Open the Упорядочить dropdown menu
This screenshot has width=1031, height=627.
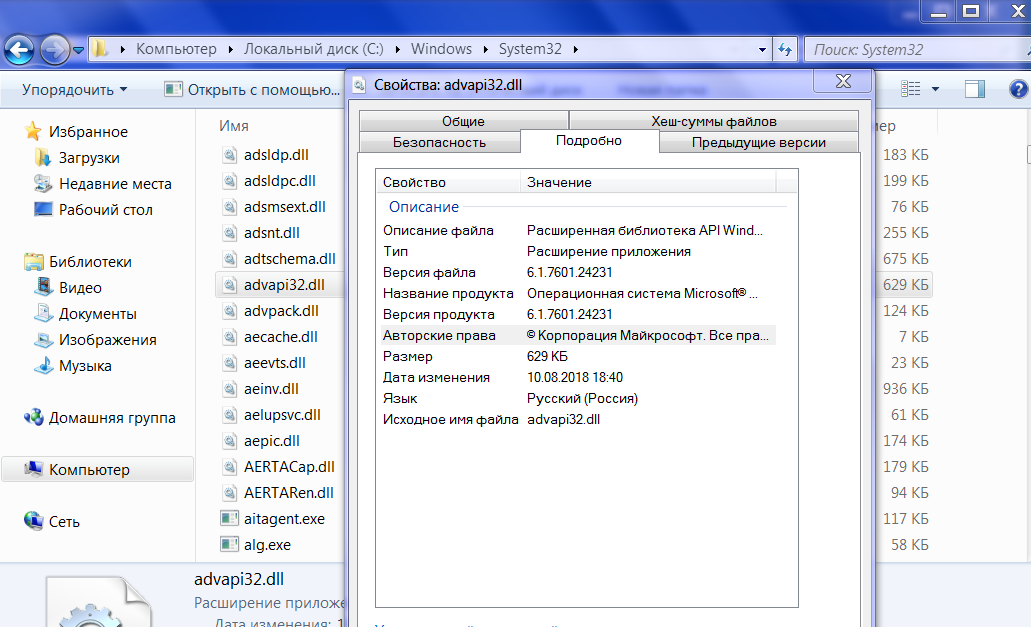(x=74, y=90)
